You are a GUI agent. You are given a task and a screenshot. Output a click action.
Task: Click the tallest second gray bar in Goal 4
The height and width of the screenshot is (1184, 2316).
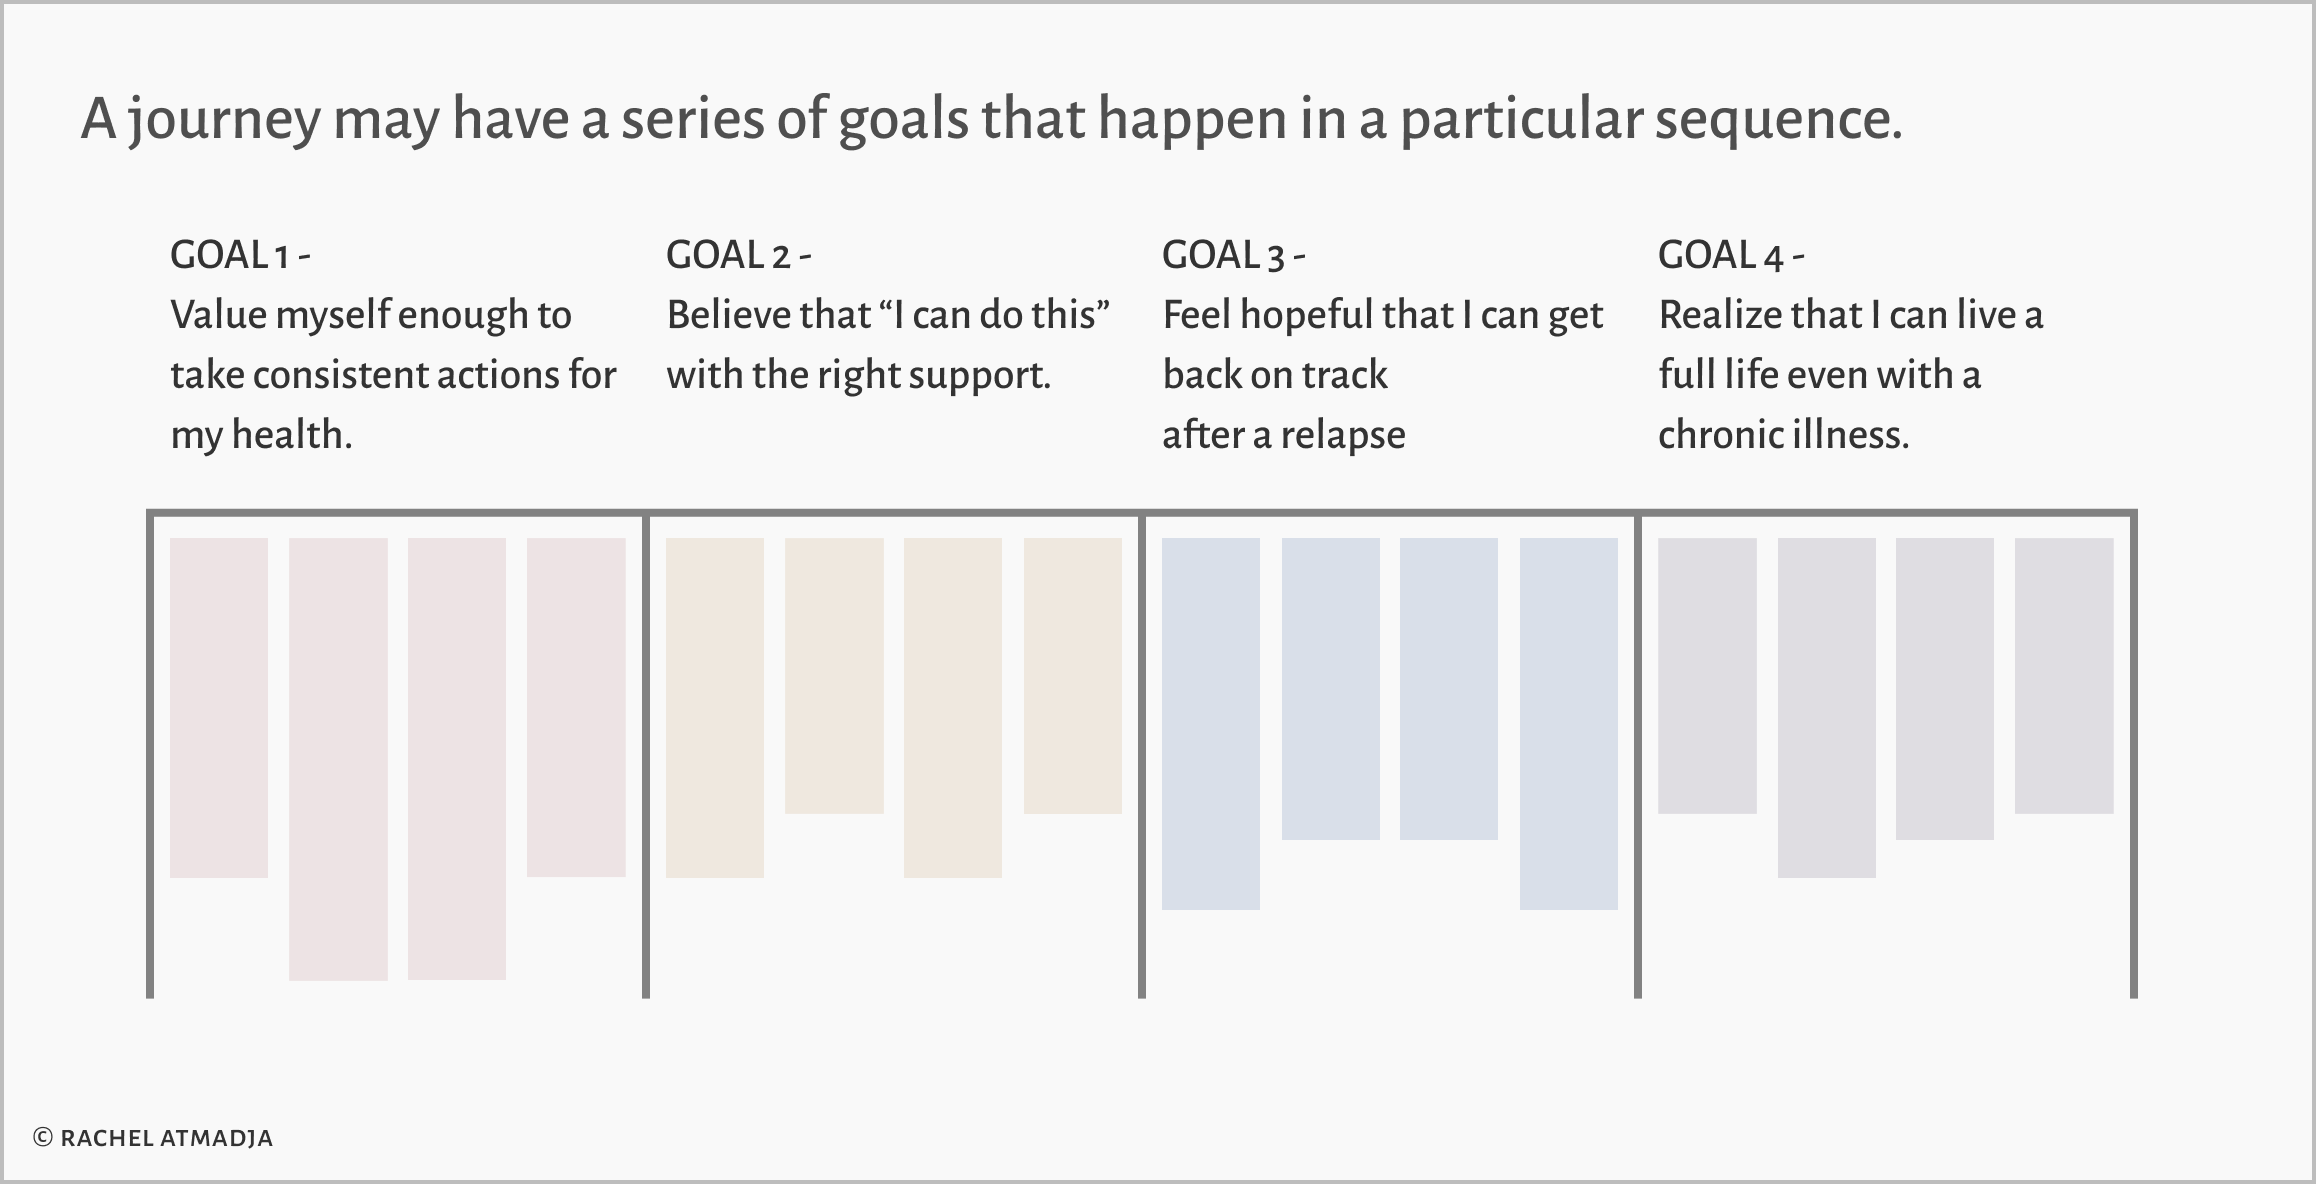pyautogui.click(x=1827, y=708)
